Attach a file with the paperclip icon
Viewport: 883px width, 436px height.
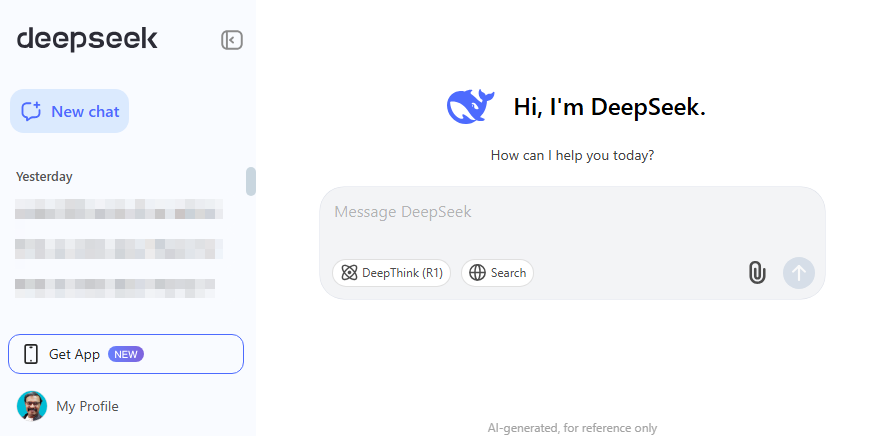click(757, 273)
